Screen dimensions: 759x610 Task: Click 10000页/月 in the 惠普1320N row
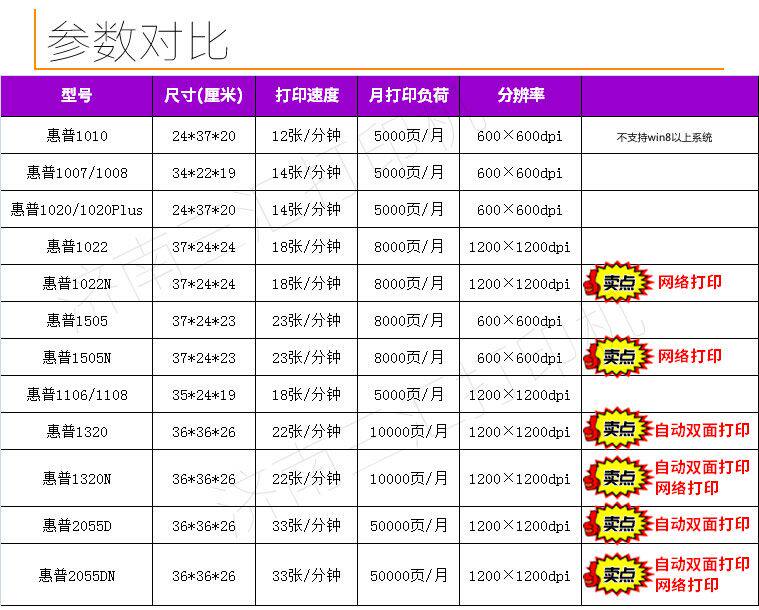[x=409, y=479]
